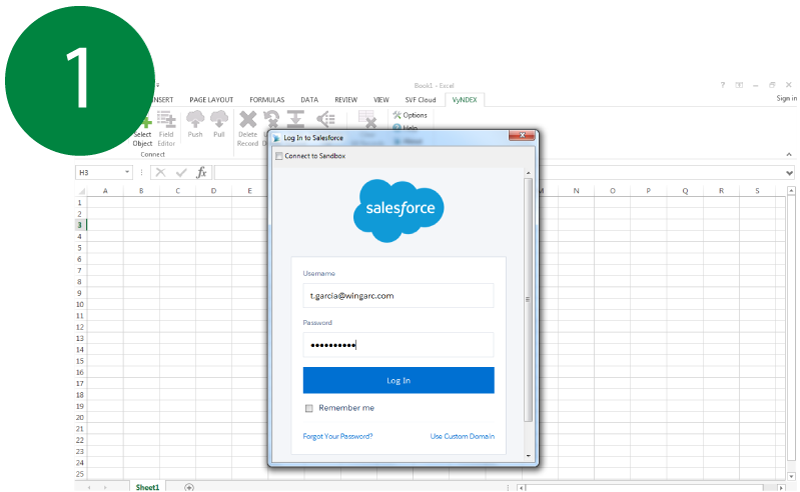Click the fx insert function icon

pos(202,173)
